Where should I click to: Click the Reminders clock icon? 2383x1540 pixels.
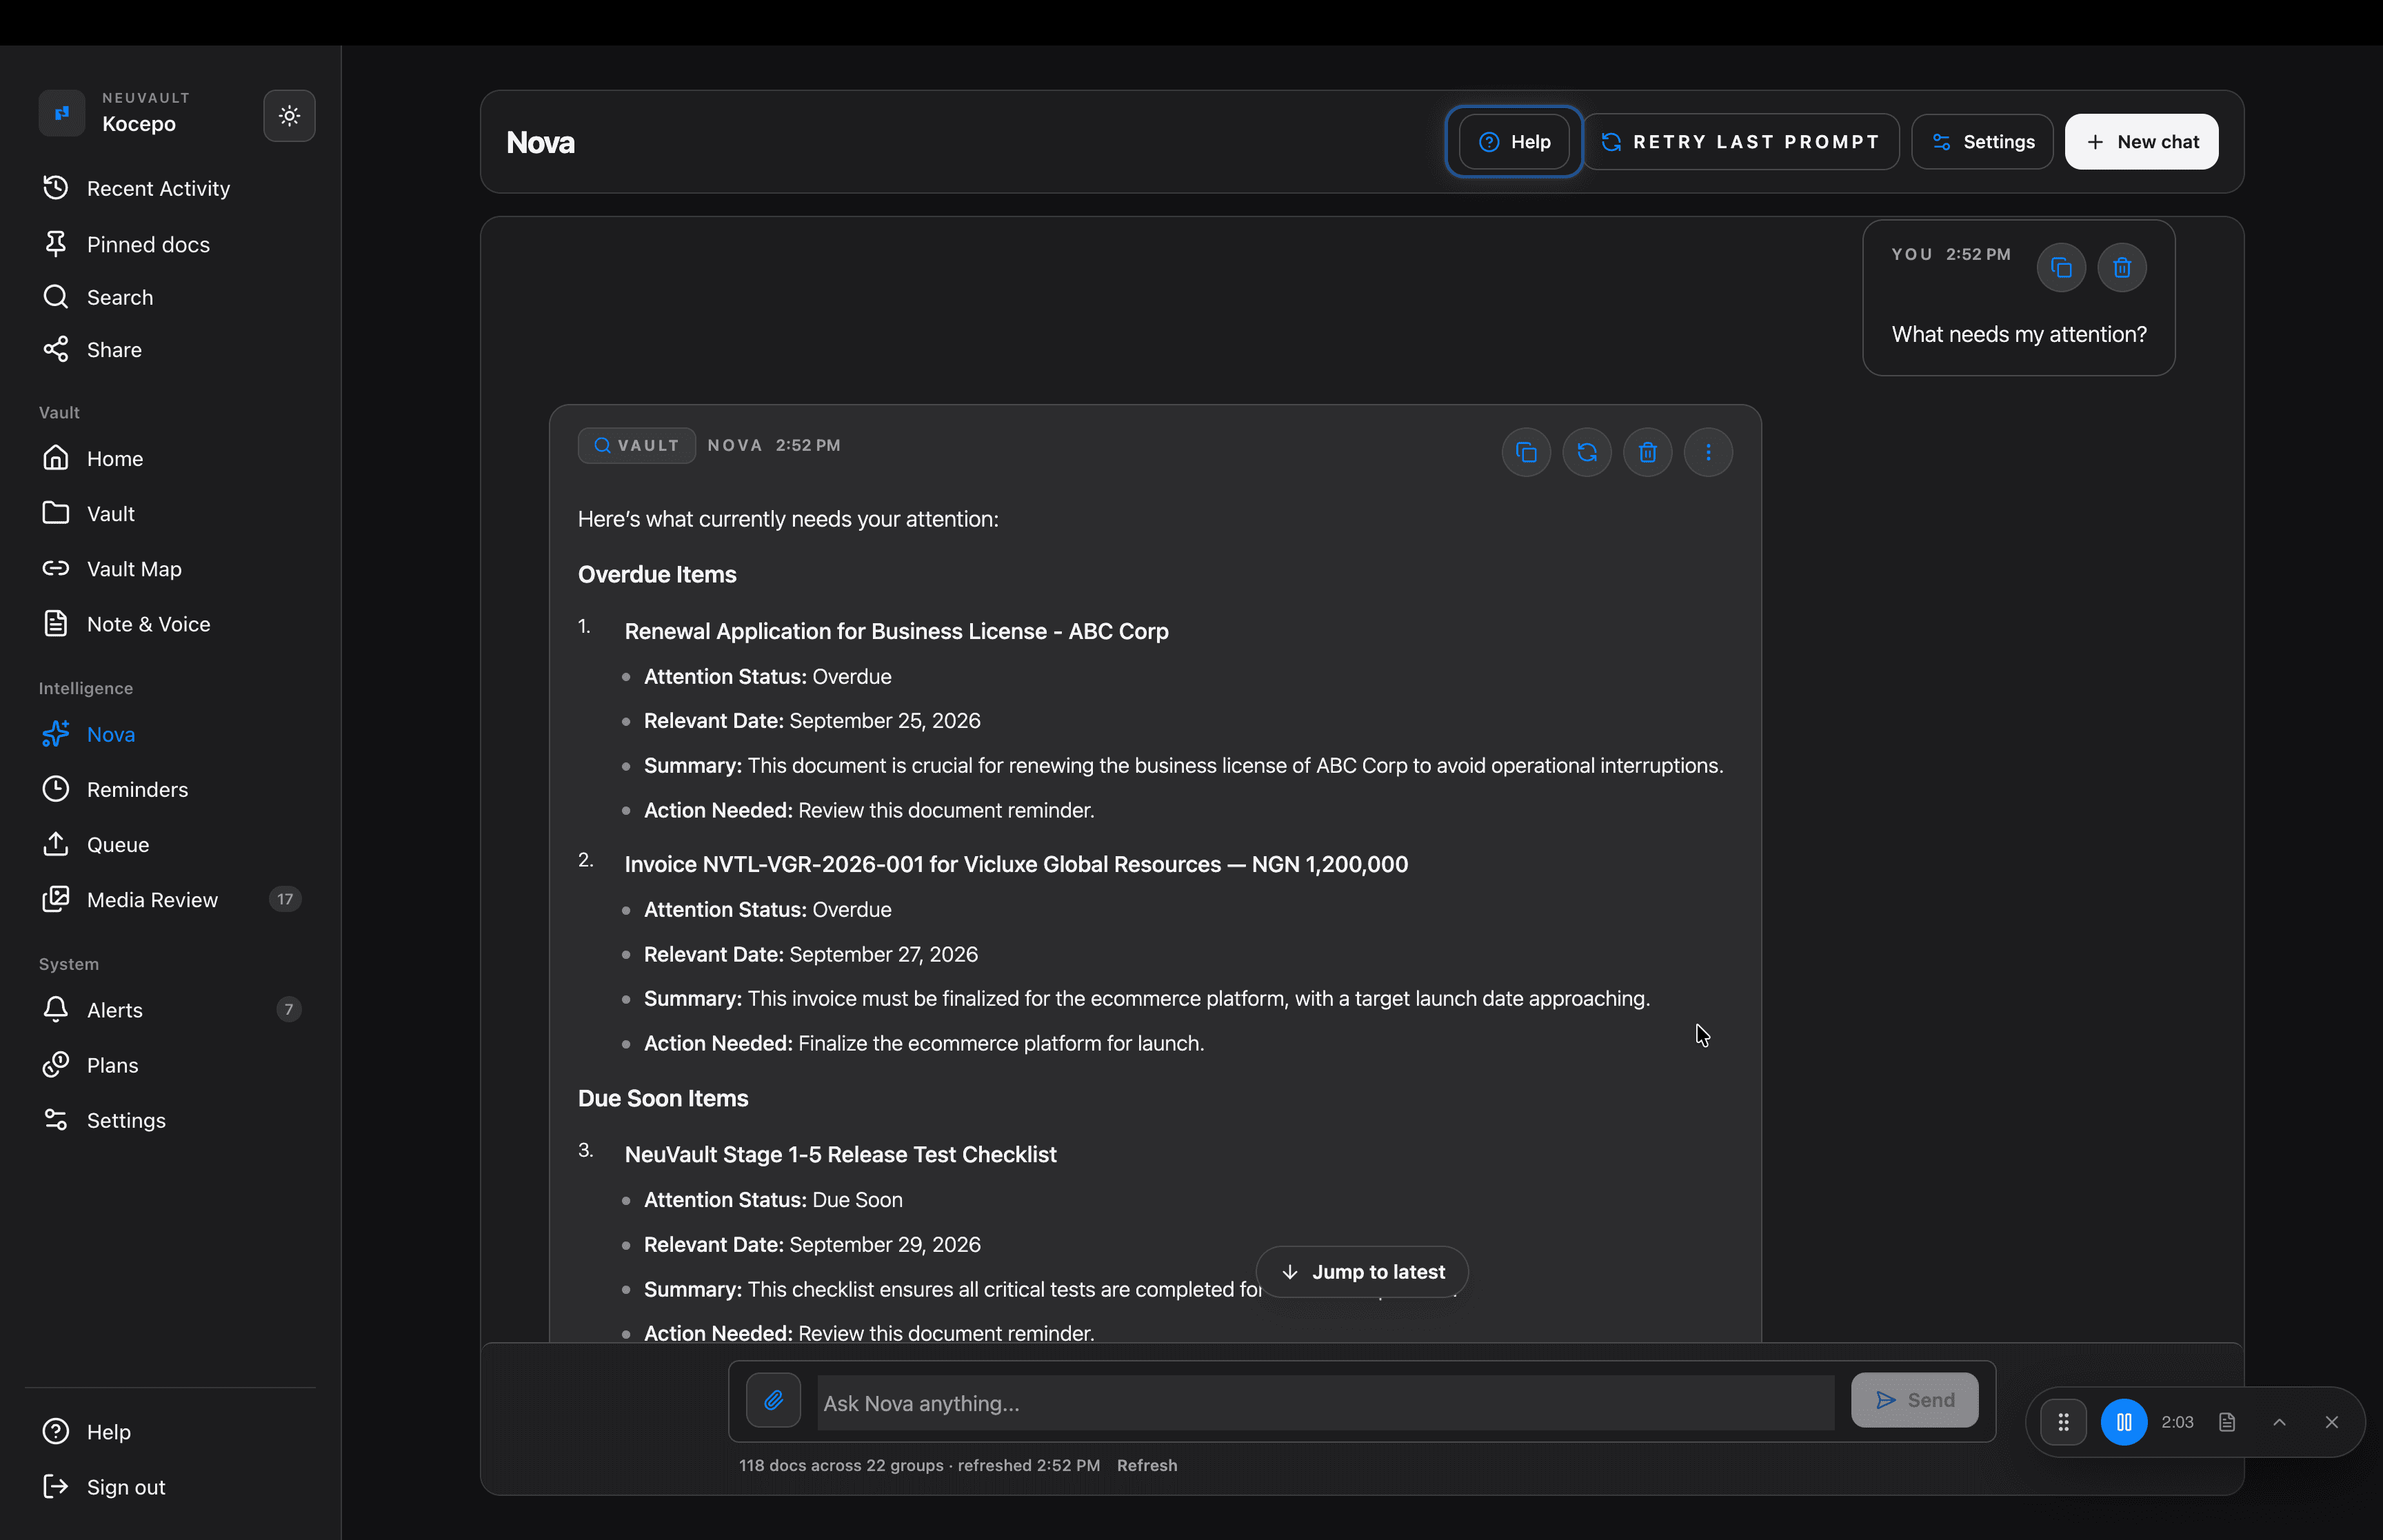56,789
